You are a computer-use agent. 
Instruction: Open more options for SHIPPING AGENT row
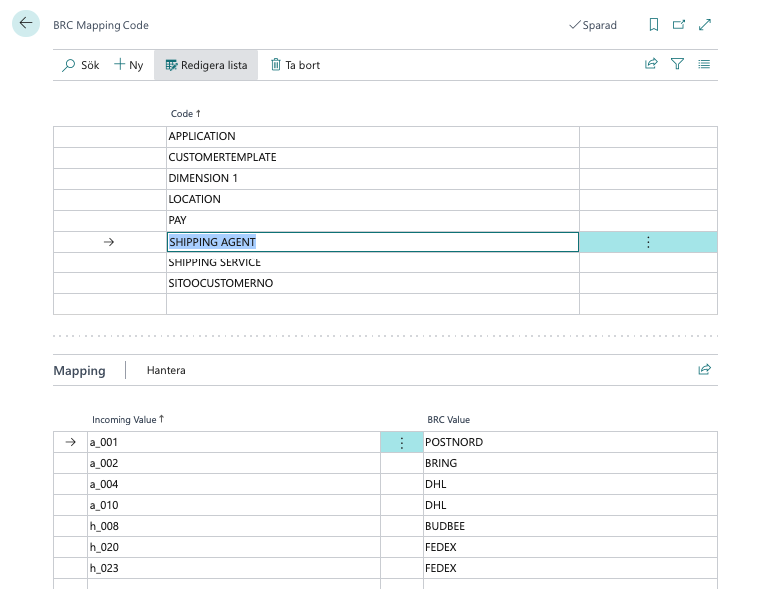[648, 242]
